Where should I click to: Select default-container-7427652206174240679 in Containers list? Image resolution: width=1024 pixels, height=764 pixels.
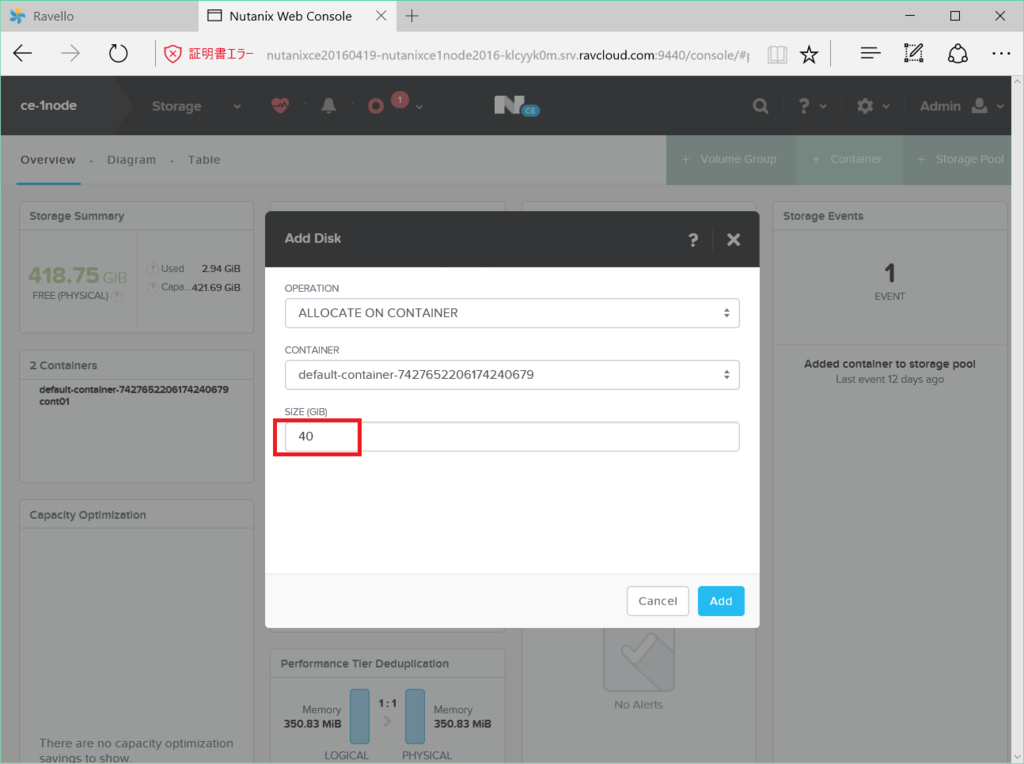coord(134,390)
